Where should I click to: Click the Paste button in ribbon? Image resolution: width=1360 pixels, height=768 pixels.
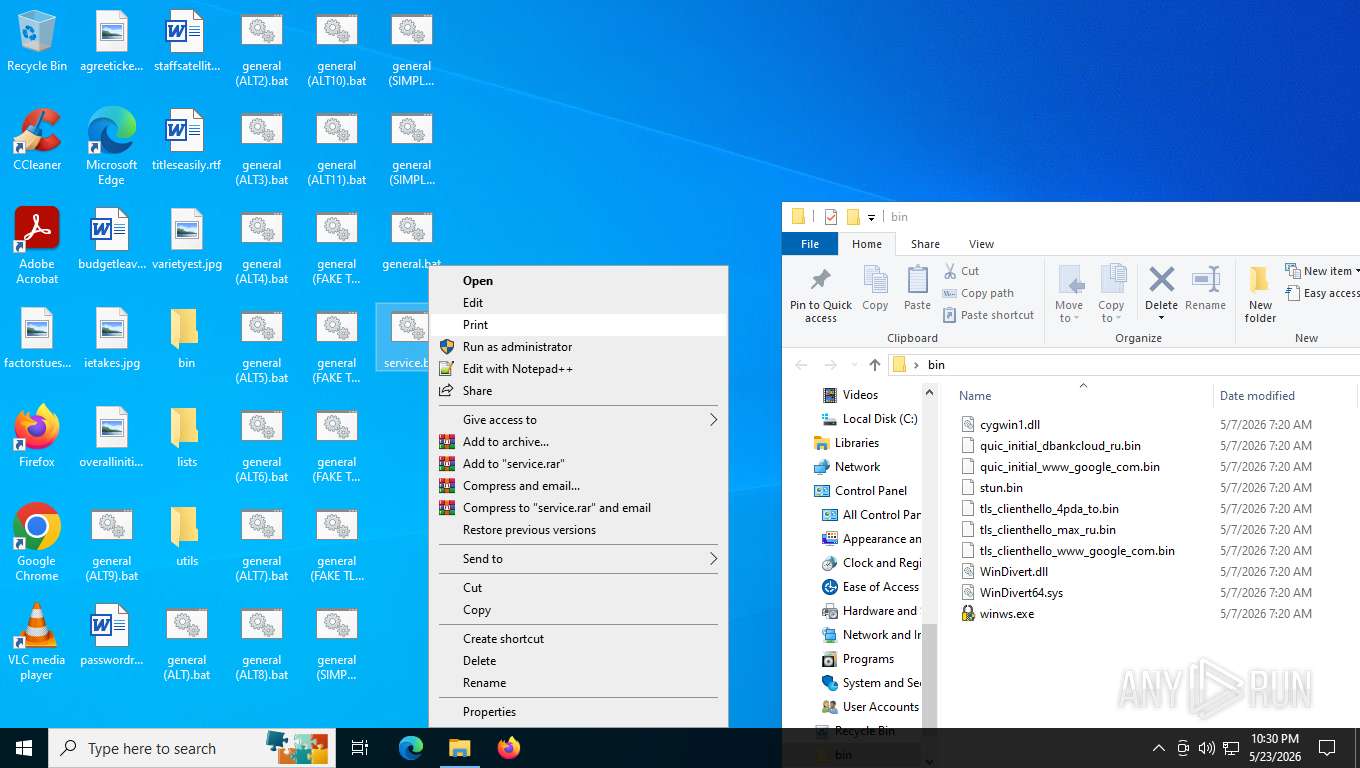[917, 289]
